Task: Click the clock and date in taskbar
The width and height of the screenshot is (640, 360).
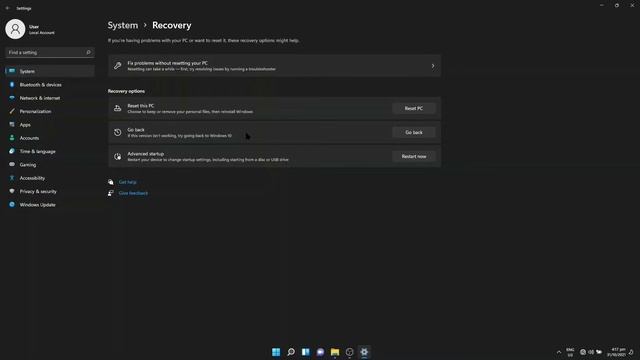Action: (x=616, y=352)
